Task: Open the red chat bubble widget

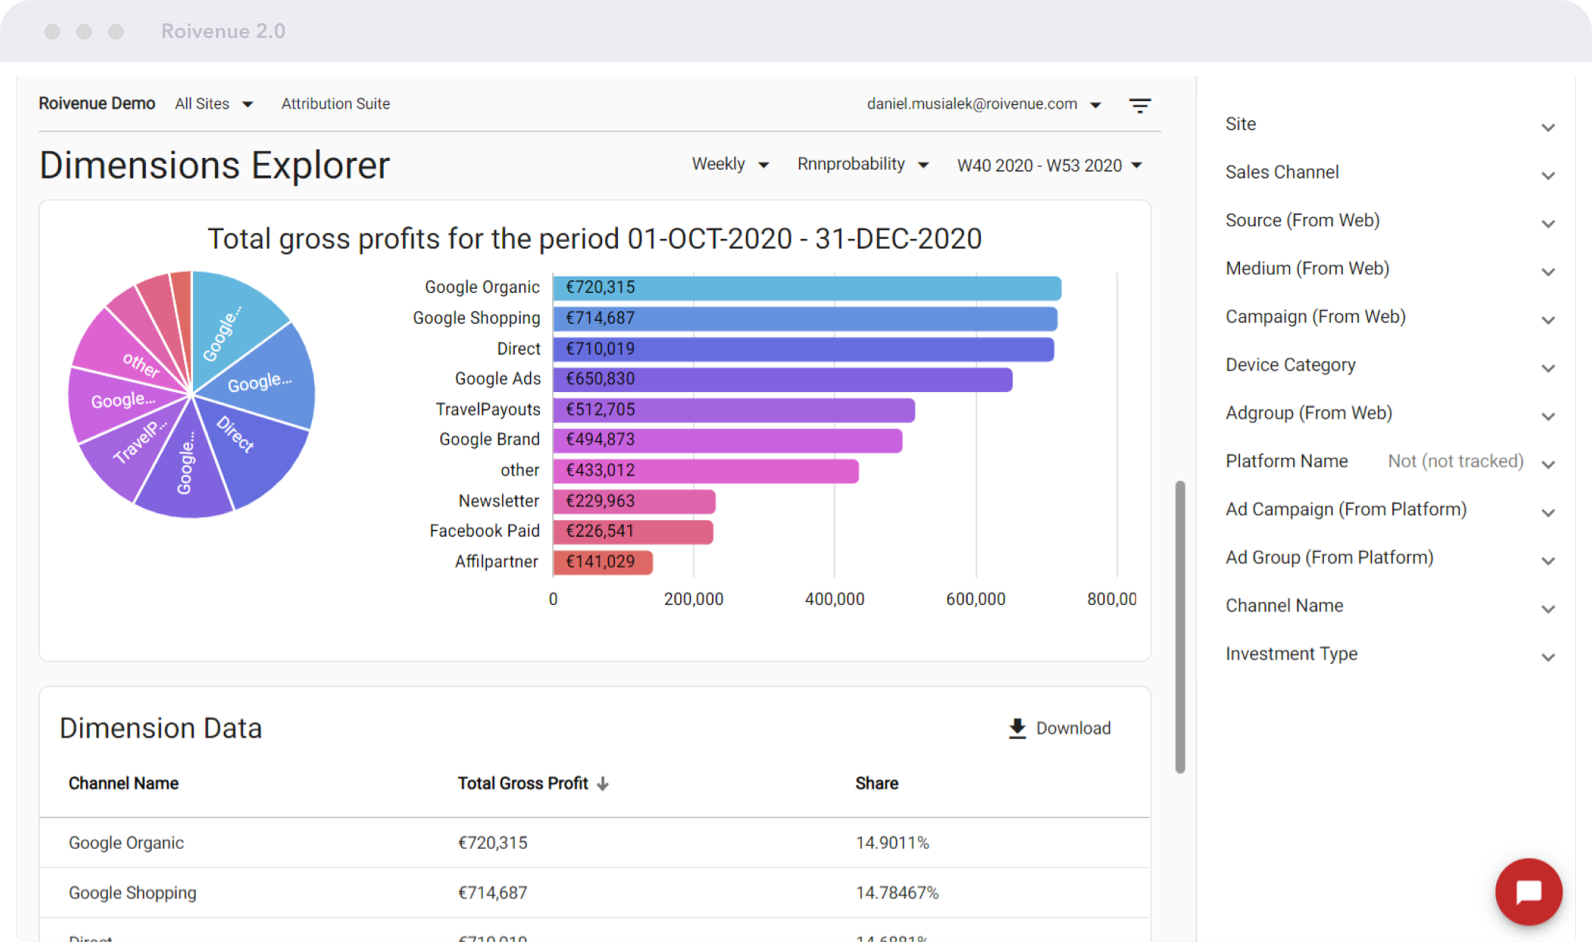Action: 1528,891
